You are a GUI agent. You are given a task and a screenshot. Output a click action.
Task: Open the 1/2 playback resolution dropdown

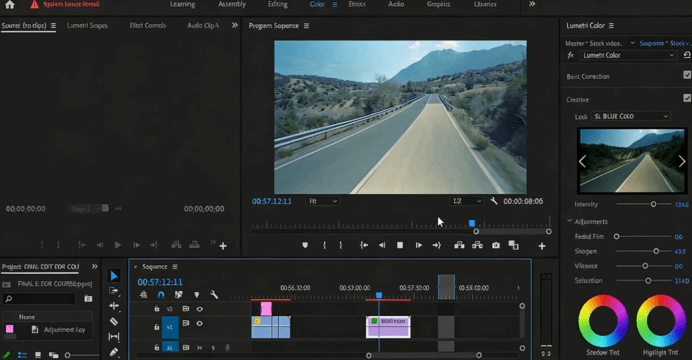pos(466,201)
